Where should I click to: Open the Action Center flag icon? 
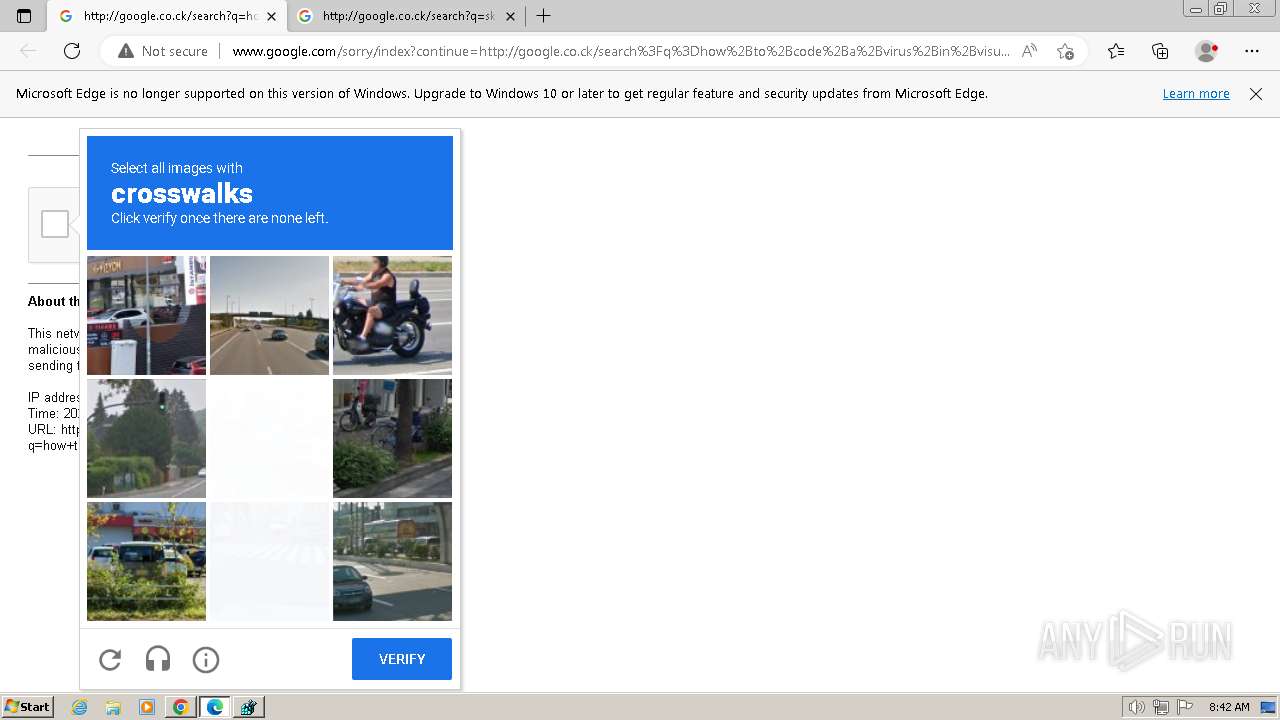1184,707
